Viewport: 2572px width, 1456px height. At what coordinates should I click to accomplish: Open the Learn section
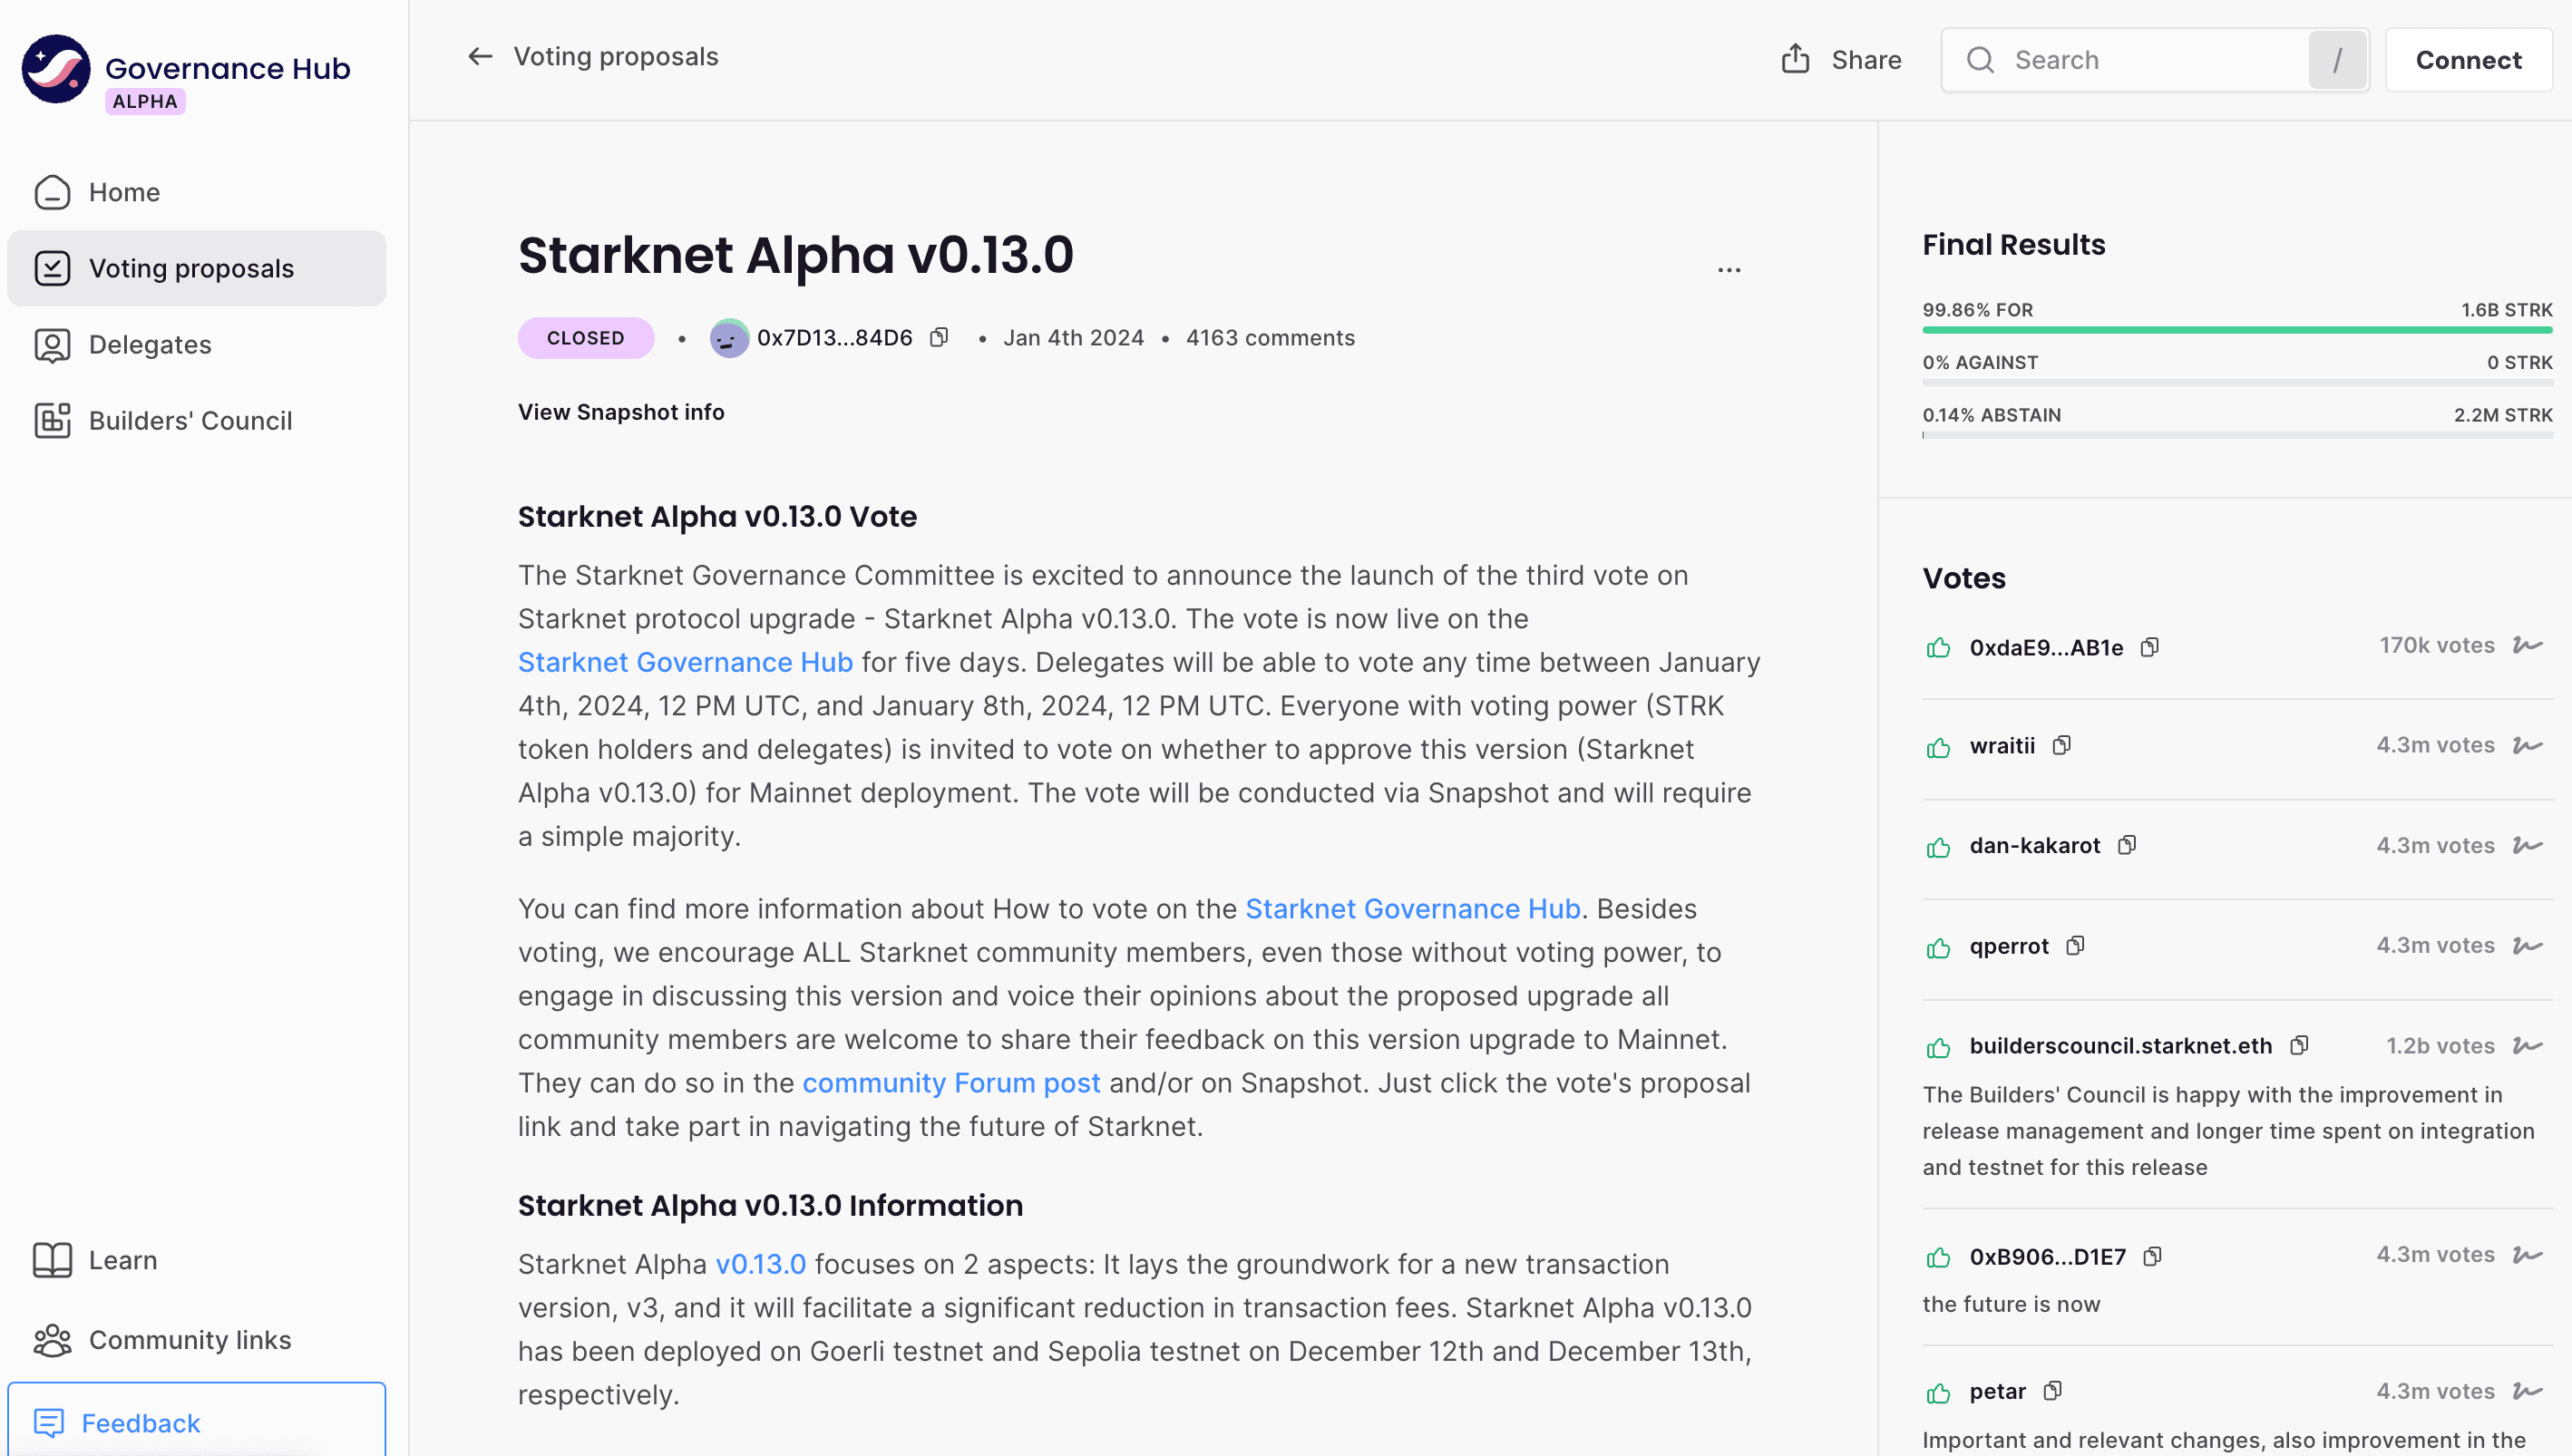point(197,1260)
